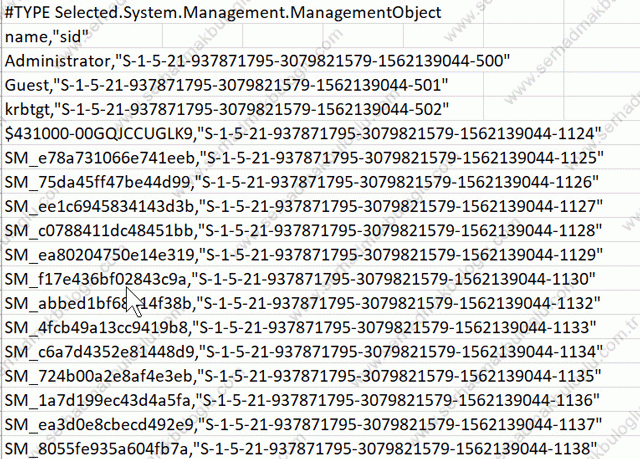Click the row ending in SID 1132
Screen dimensions: 640x459
point(303,303)
